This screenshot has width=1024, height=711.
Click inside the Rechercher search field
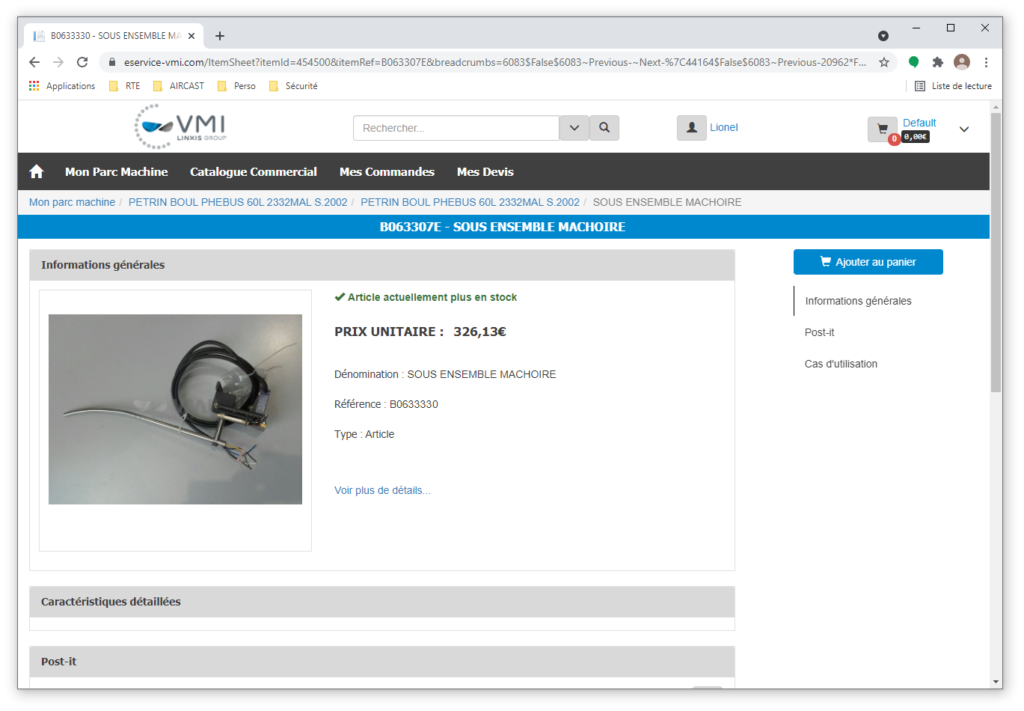coord(455,128)
